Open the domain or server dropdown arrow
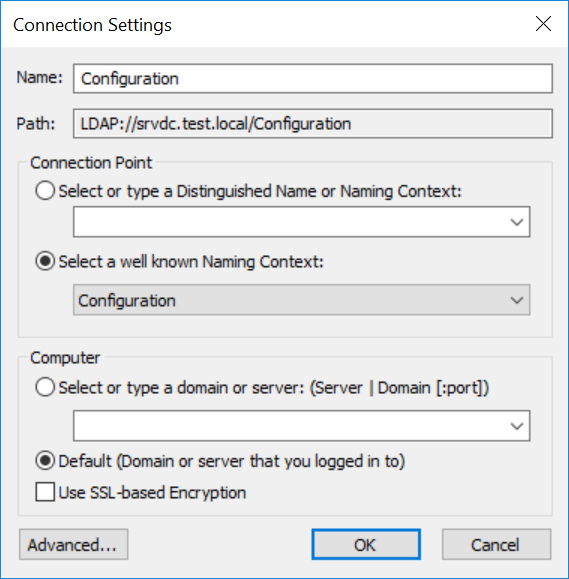569x579 pixels. (x=517, y=426)
